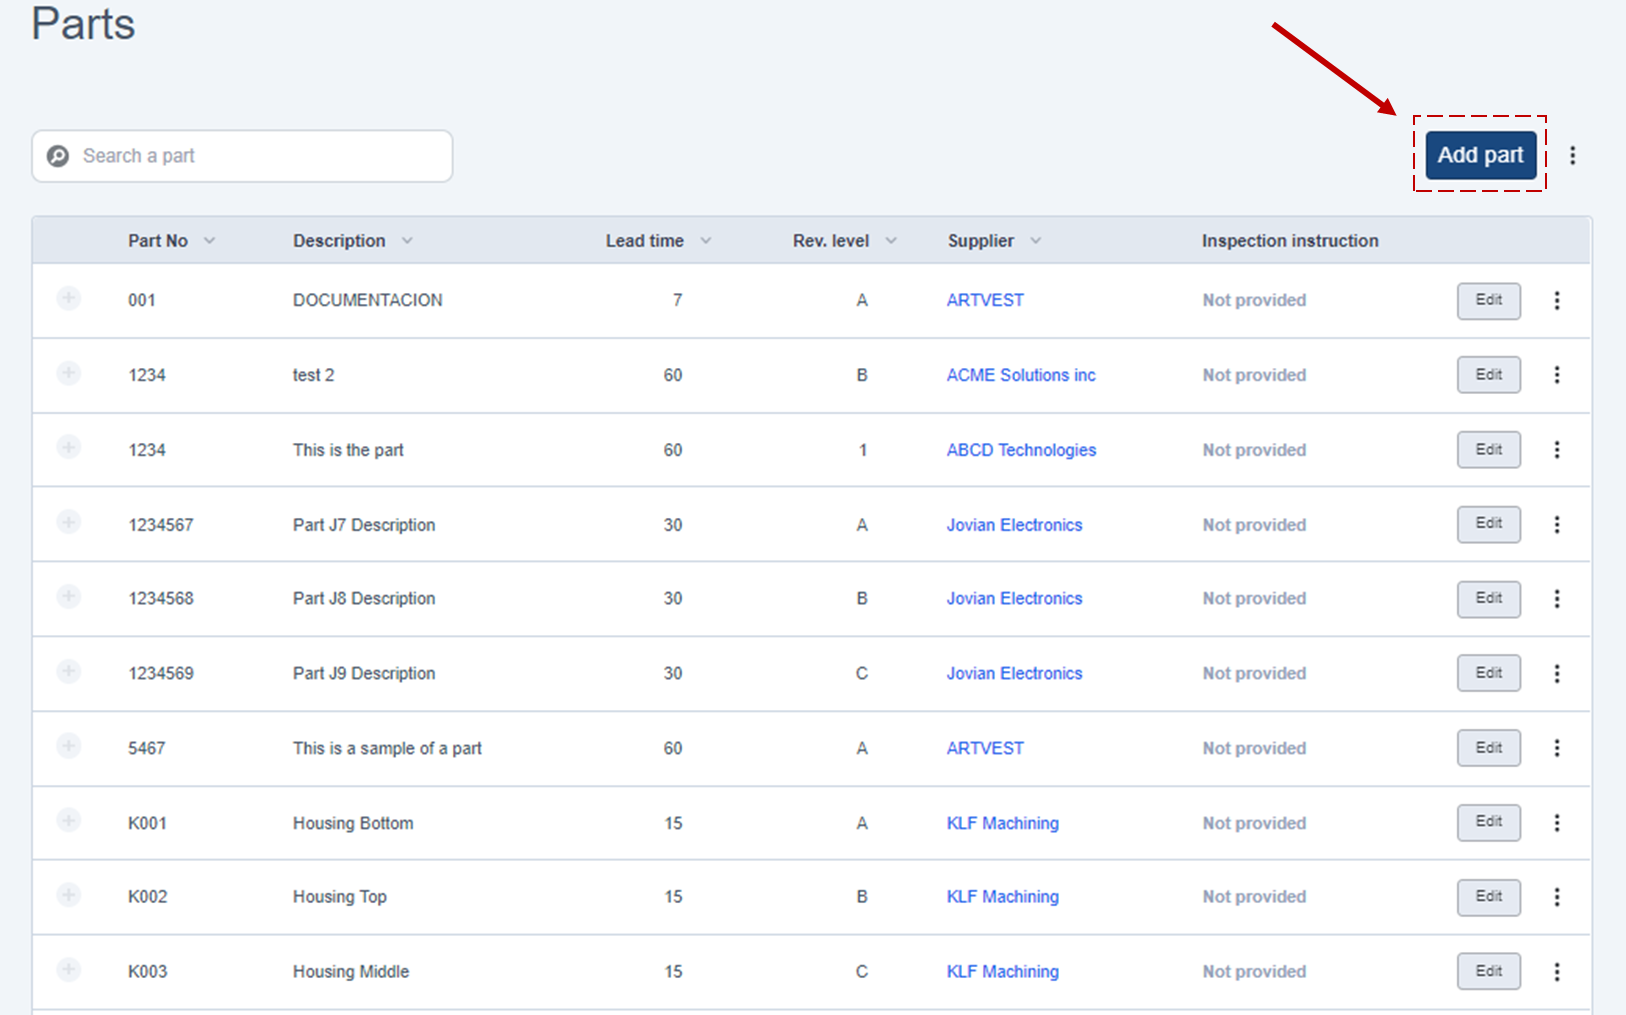Edit the Housing Middle part

pyautogui.click(x=1489, y=971)
